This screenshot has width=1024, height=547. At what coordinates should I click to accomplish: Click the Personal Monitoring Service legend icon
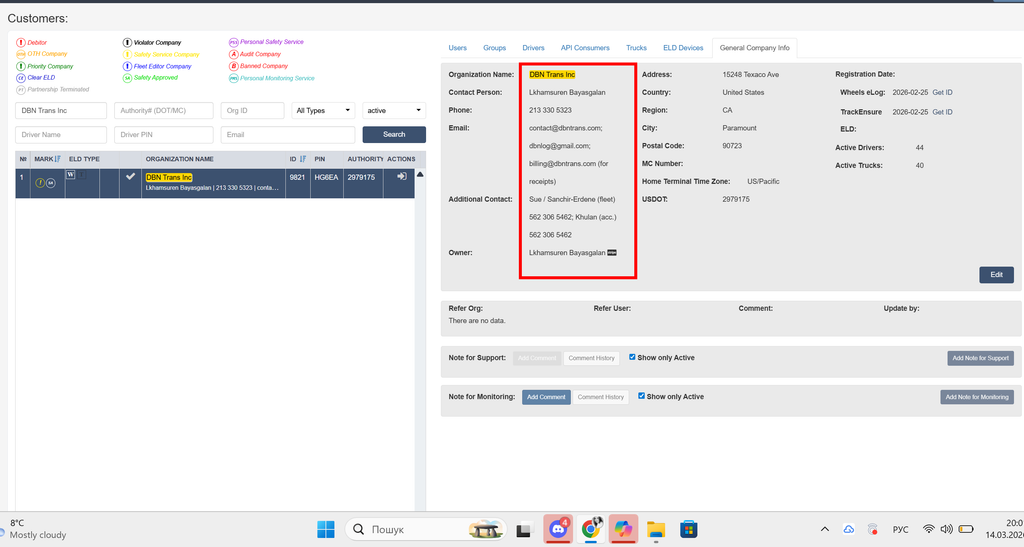pyautogui.click(x=233, y=78)
